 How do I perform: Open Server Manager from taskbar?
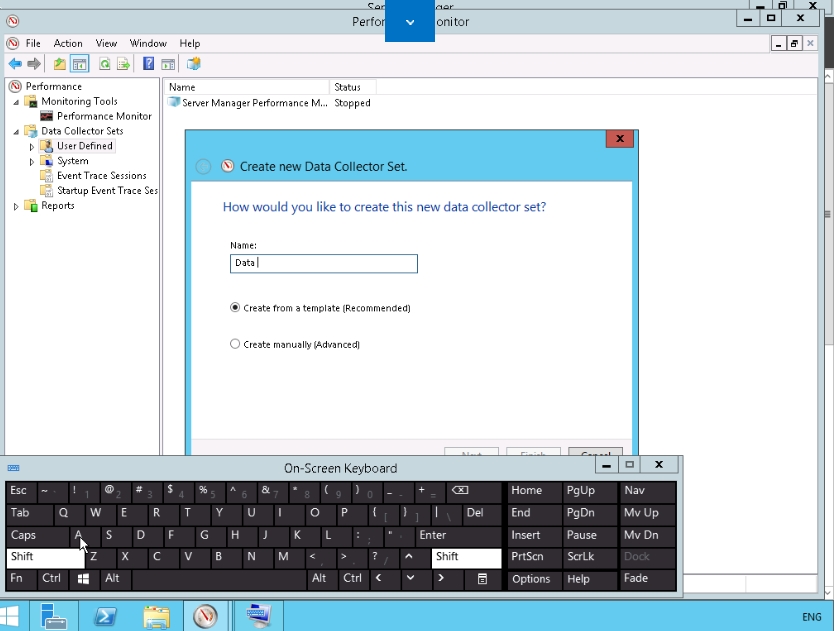pyautogui.click(x=53, y=617)
